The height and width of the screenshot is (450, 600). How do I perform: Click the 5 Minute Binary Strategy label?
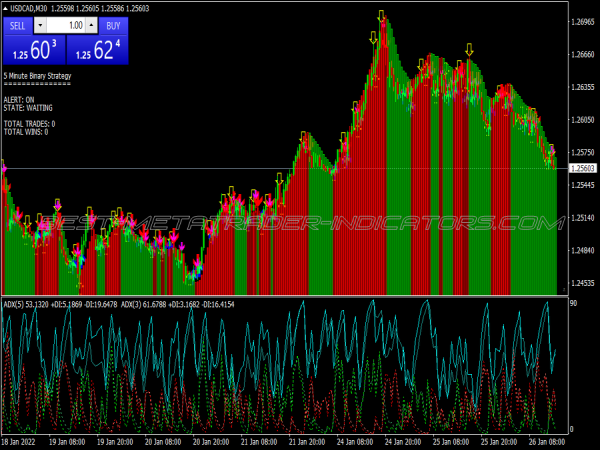pyautogui.click(x=38, y=76)
